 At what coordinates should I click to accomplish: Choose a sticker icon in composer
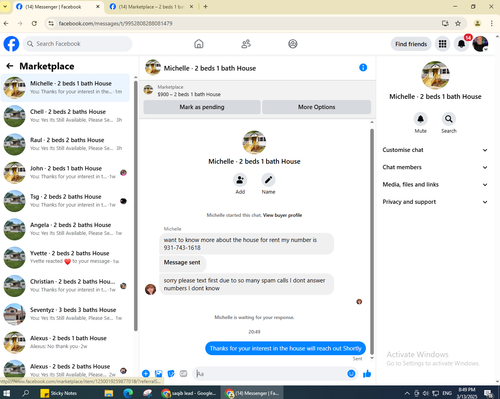click(x=171, y=374)
